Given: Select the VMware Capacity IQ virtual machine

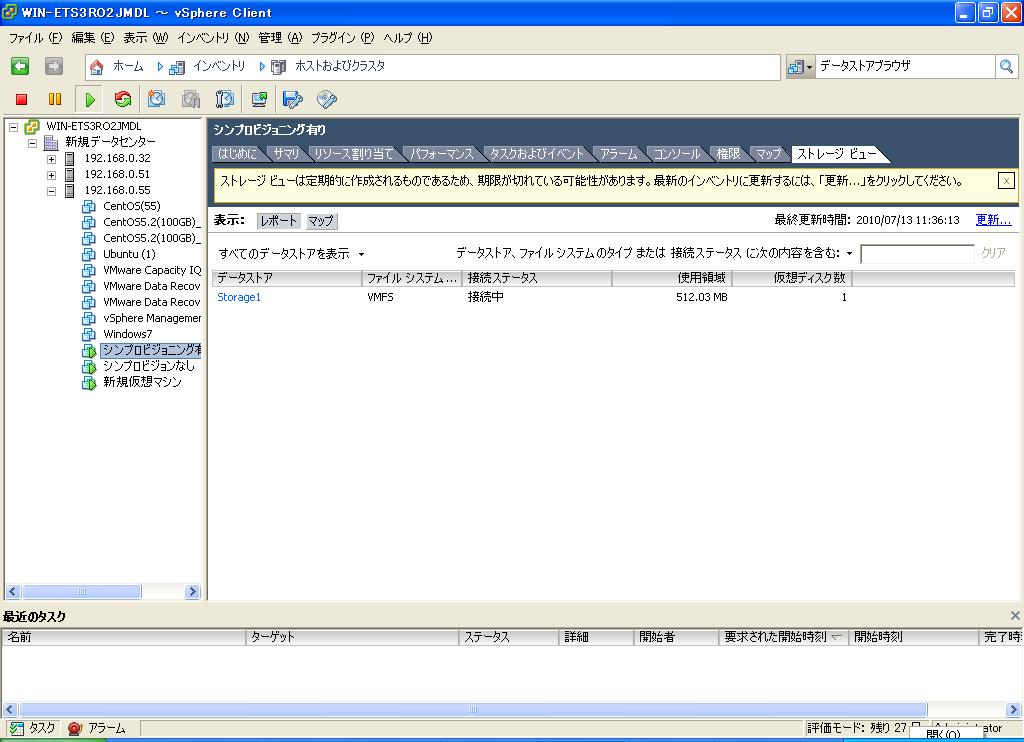Looking at the screenshot, I should (152, 270).
